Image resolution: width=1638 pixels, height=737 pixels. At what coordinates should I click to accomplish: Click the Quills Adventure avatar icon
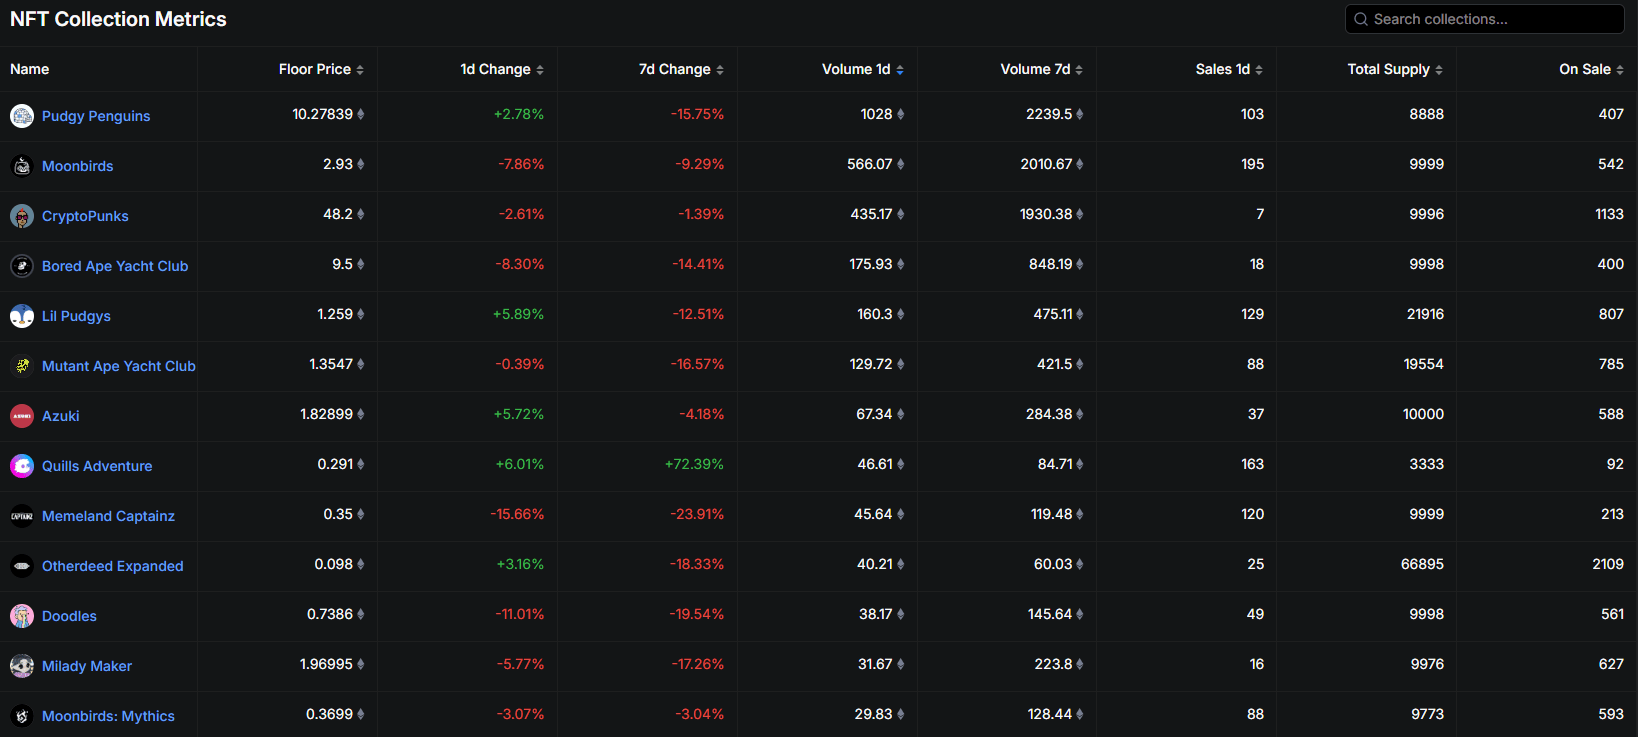[22, 466]
